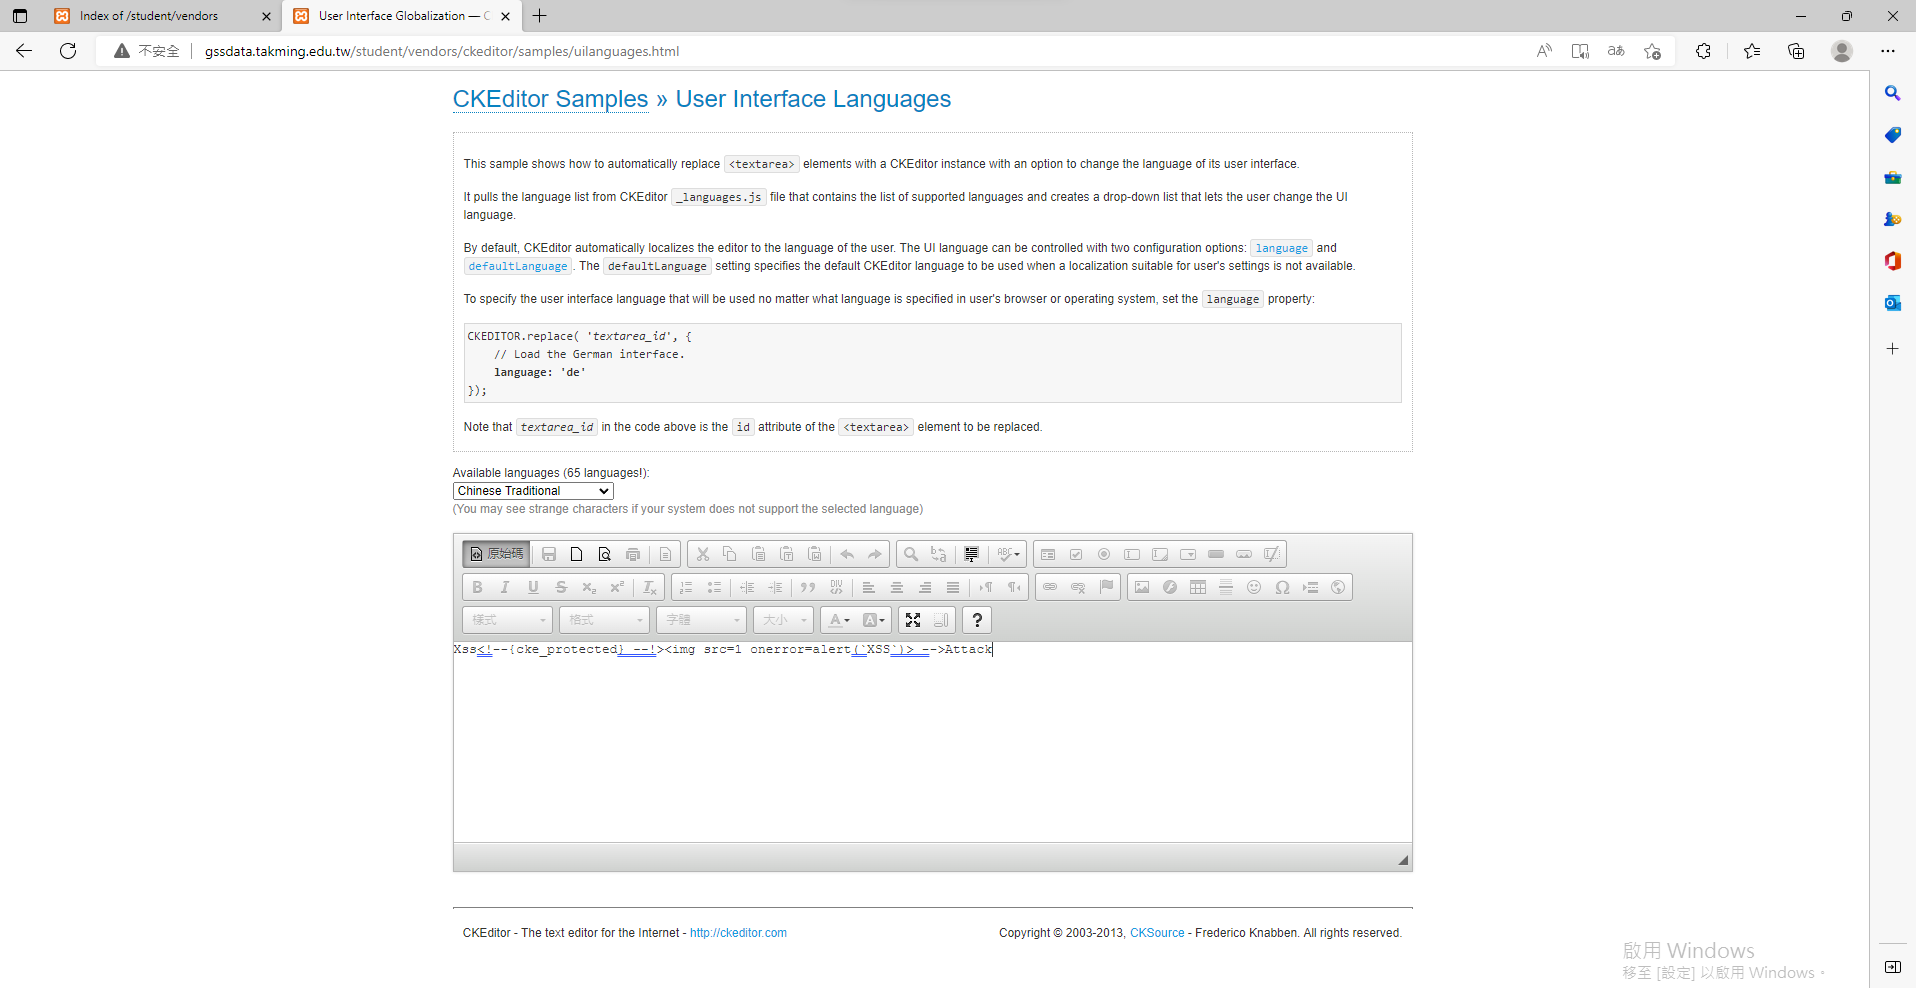Click the Block Quote icon

pos(808,587)
